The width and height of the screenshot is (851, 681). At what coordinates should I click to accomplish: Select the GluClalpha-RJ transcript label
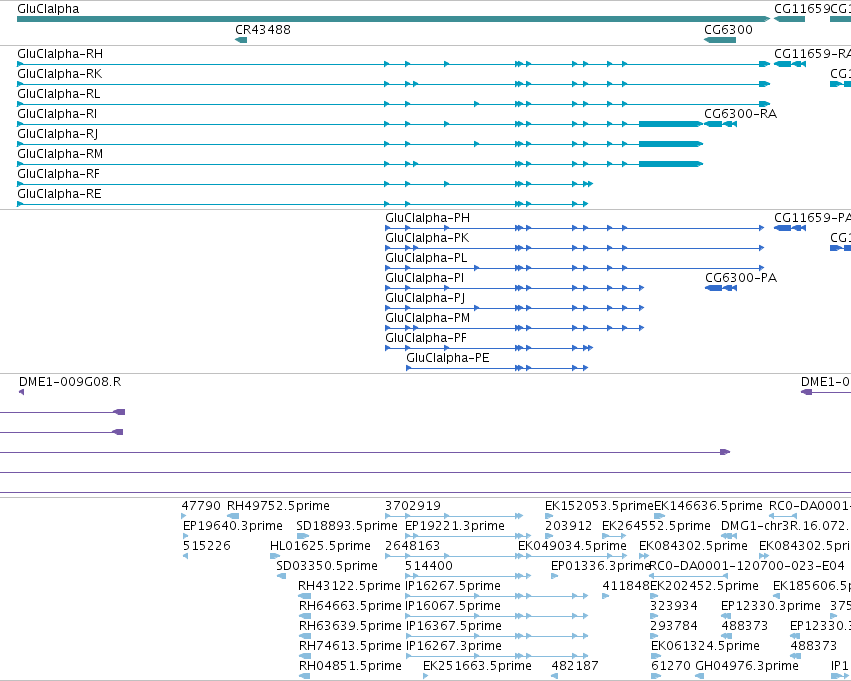[x=58, y=134]
